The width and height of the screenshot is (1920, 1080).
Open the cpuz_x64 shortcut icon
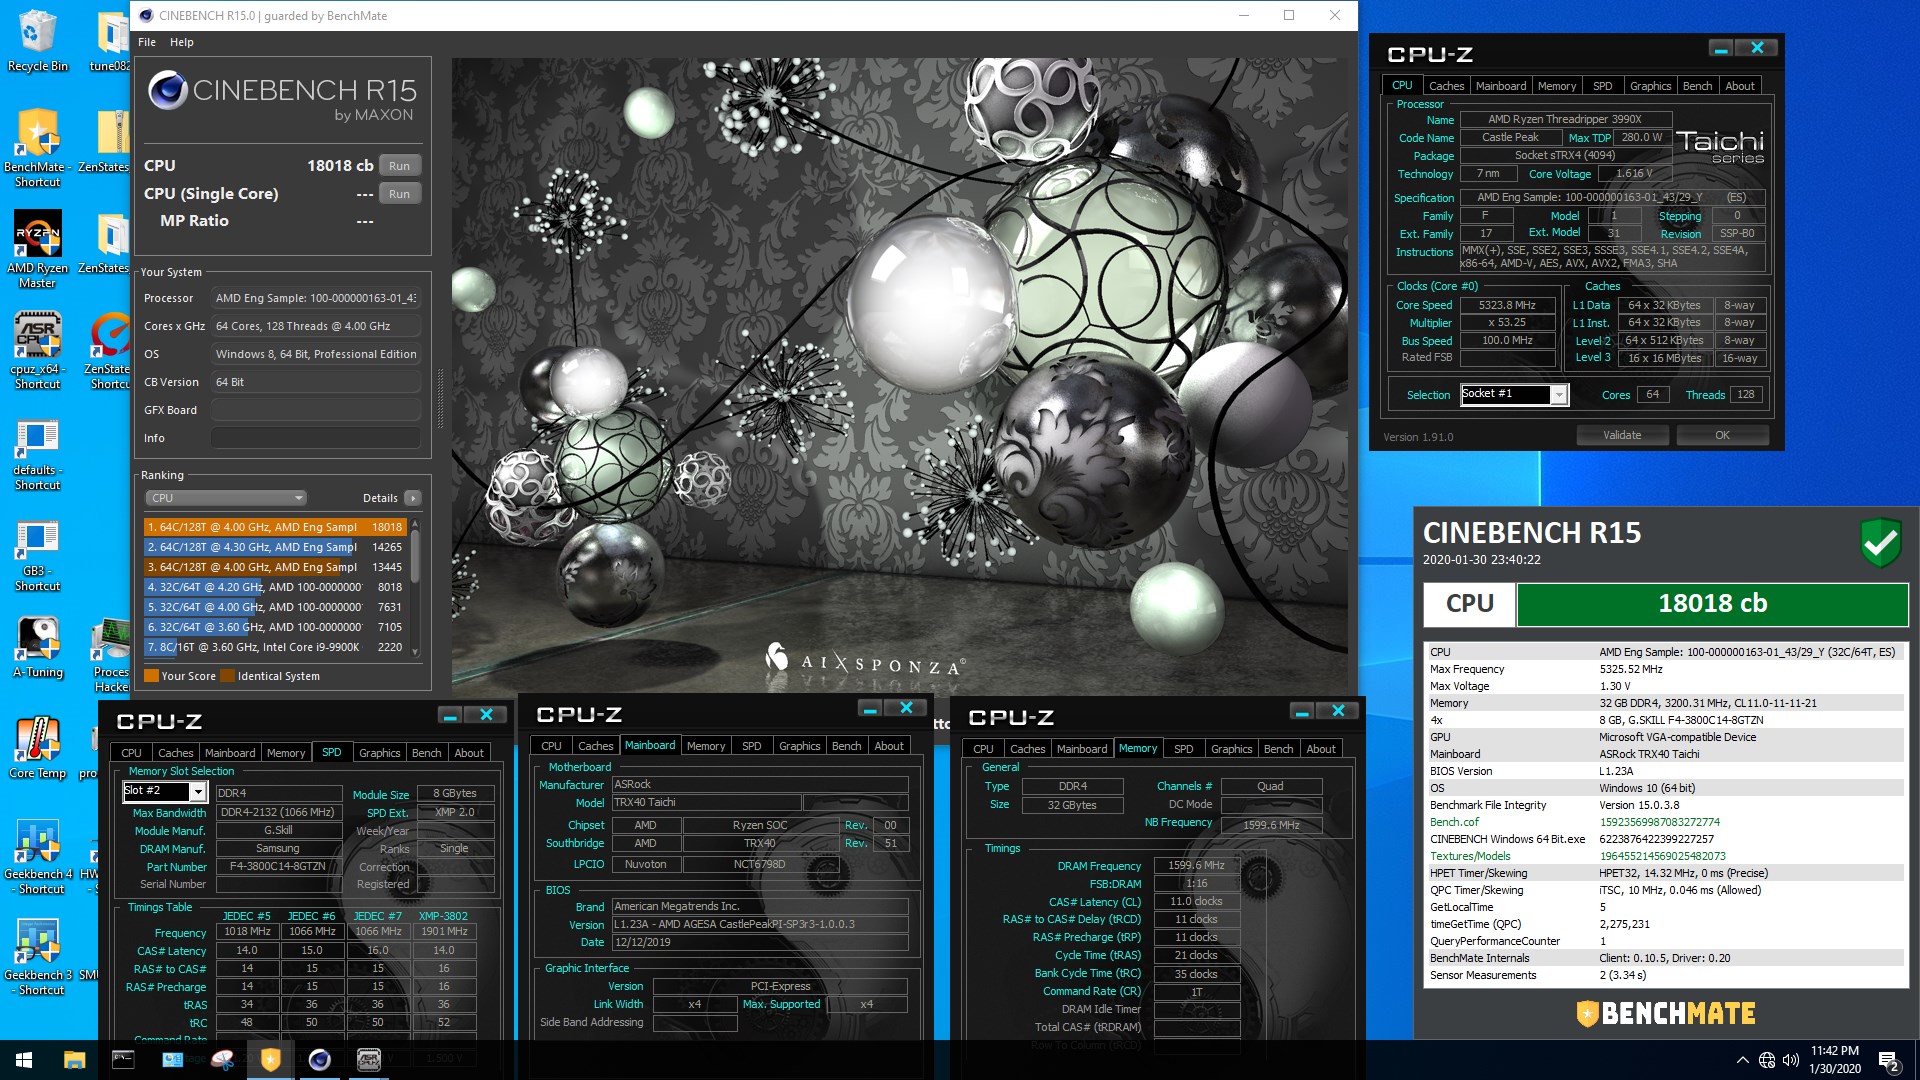37,350
